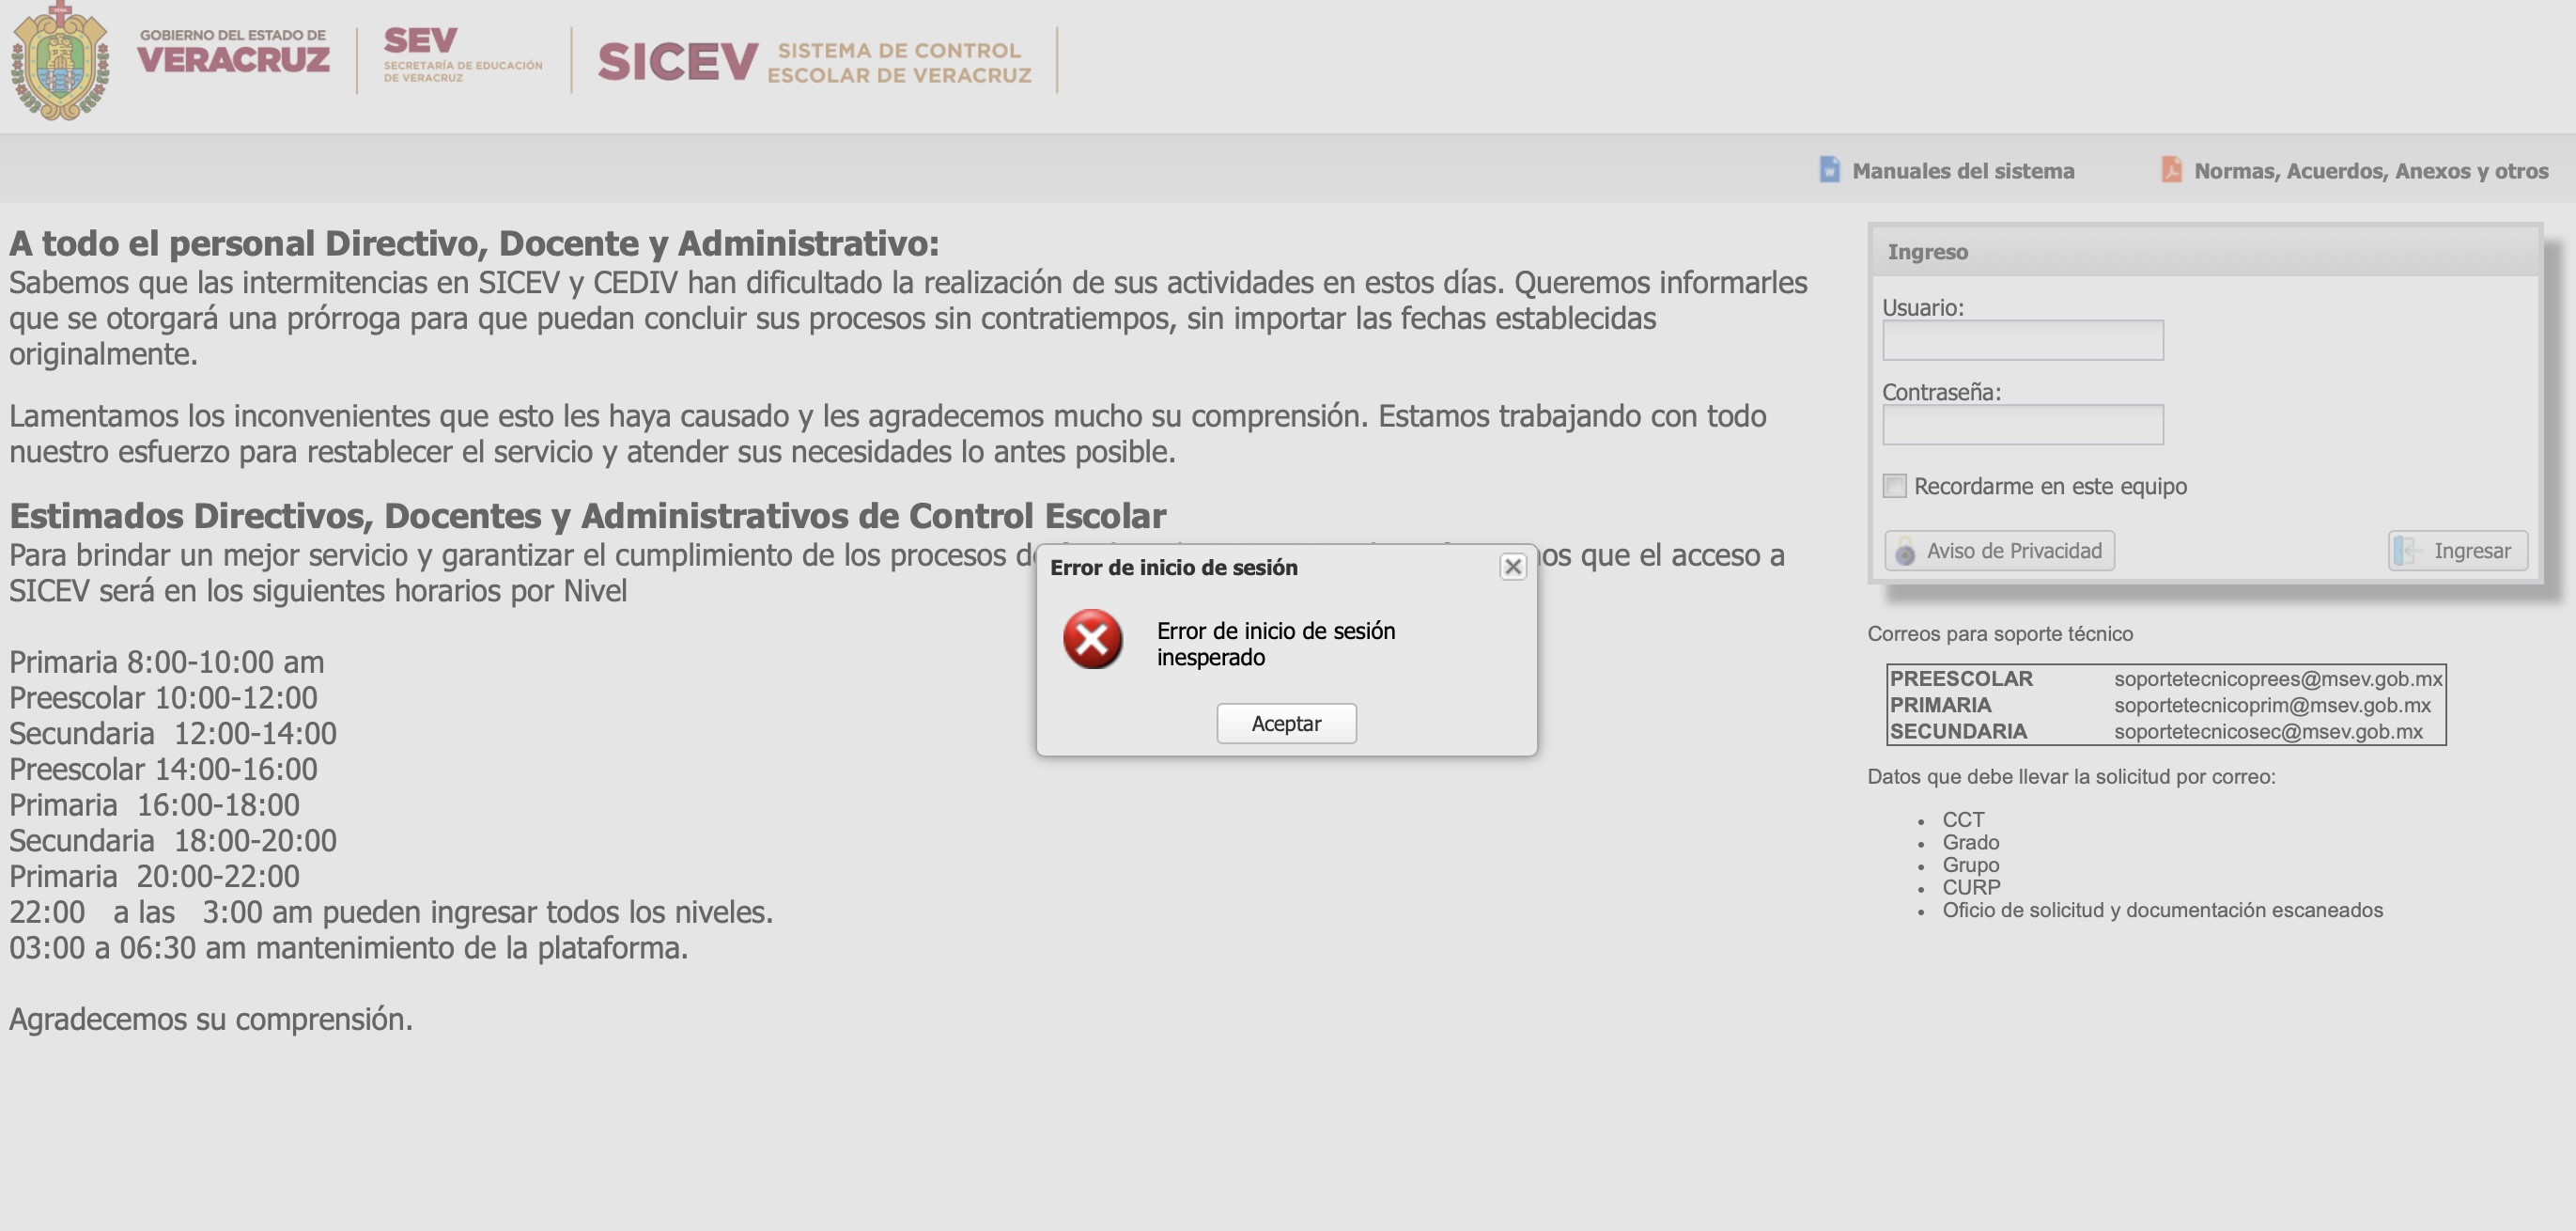Close the Error de inicio de sesión dialog
Screen dimensions: 2576x1231
tap(1513, 567)
